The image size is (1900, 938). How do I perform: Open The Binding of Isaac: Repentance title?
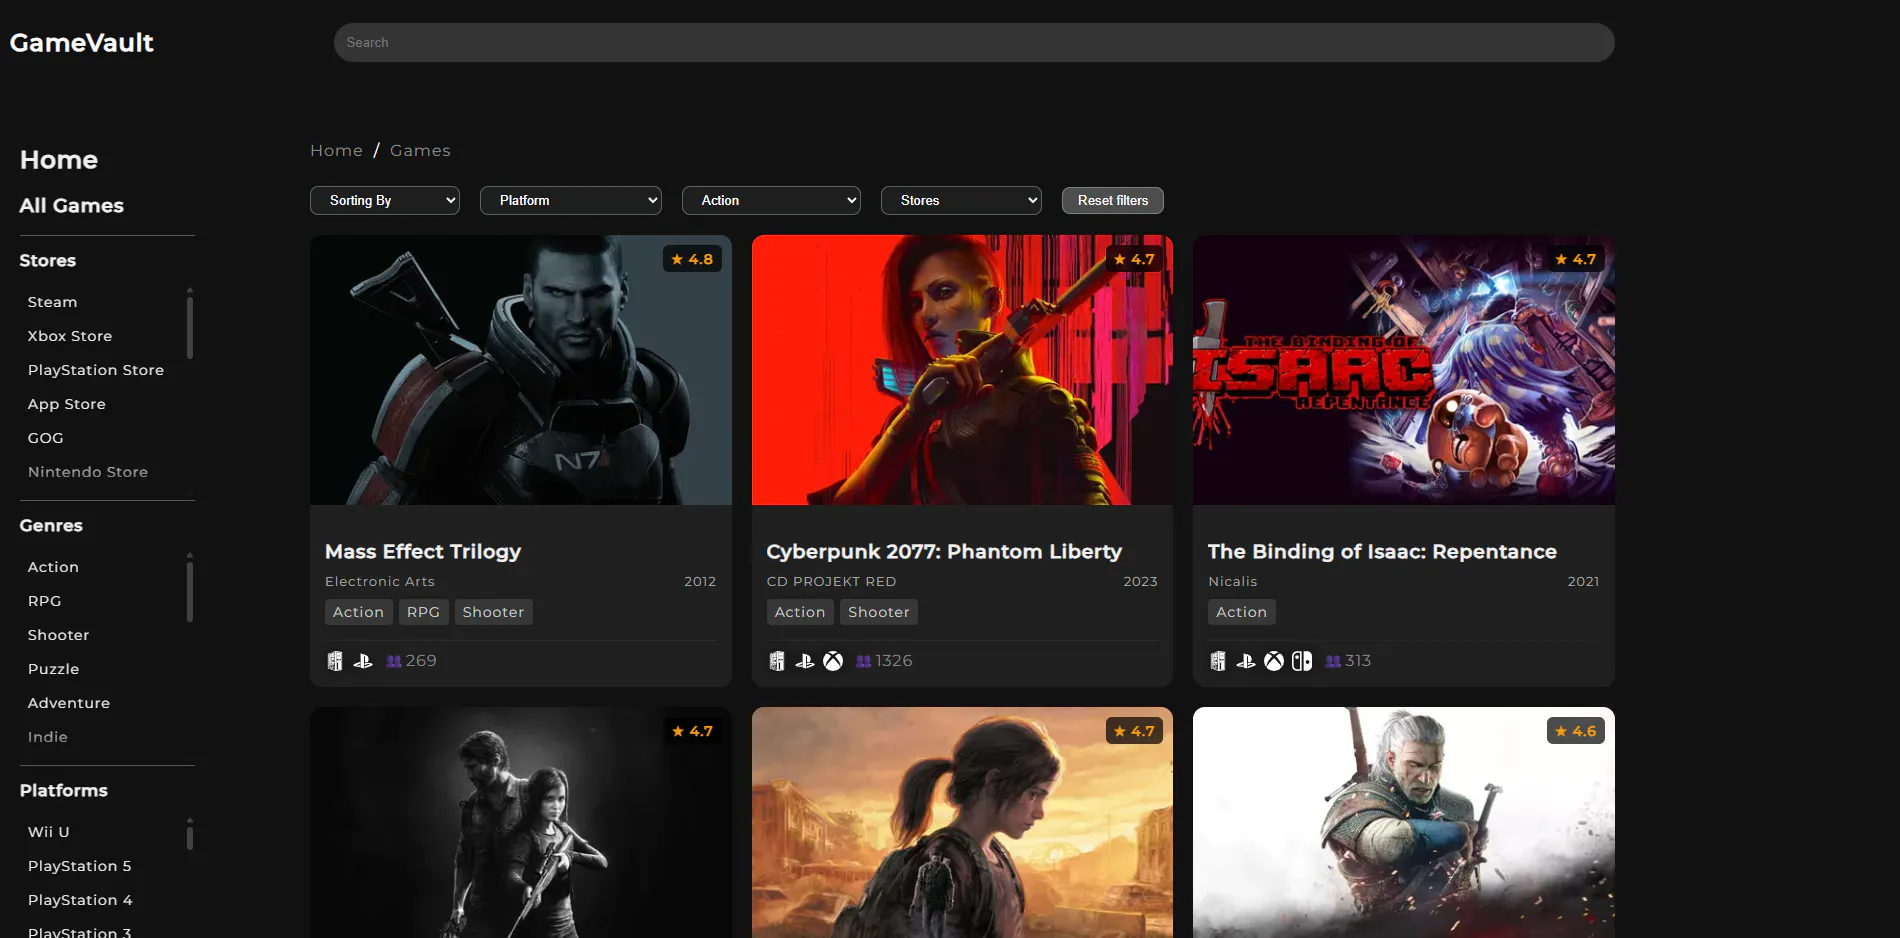point(1382,552)
